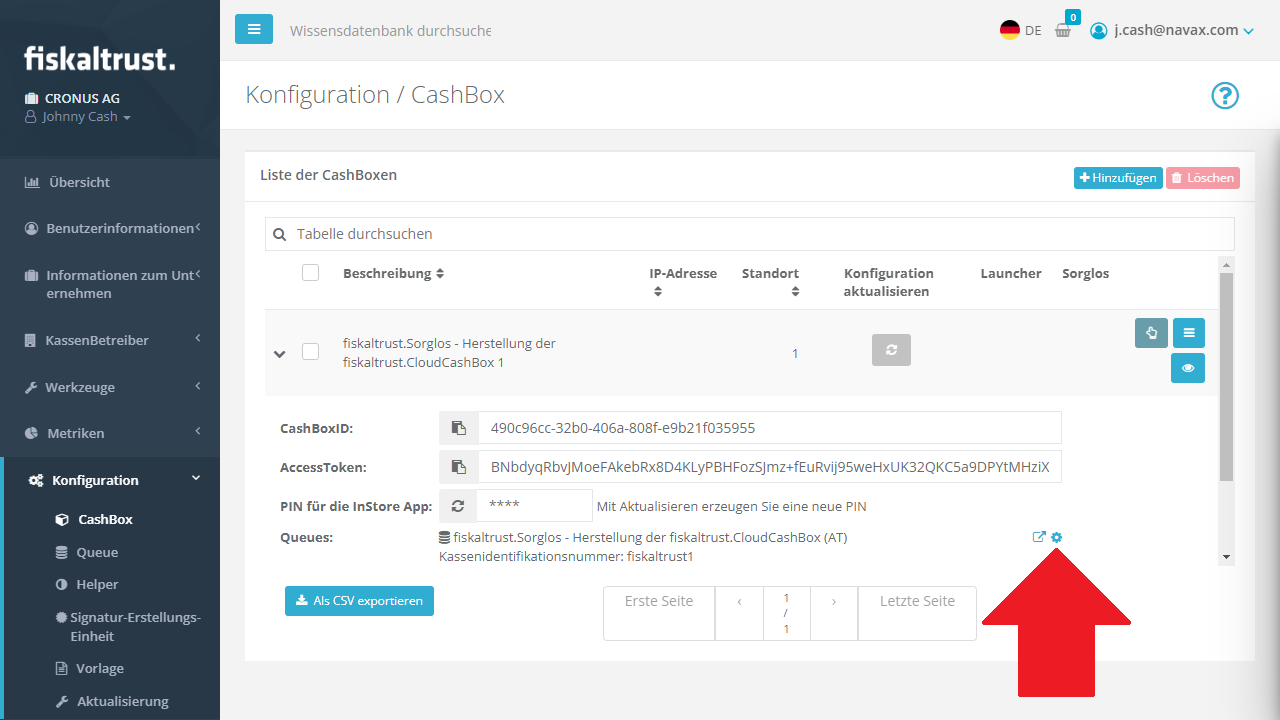The height and width of the screenshot is (720, 1280).
Task: Export the list with Als CSV exportieren
Action: [x=359, y=601]
